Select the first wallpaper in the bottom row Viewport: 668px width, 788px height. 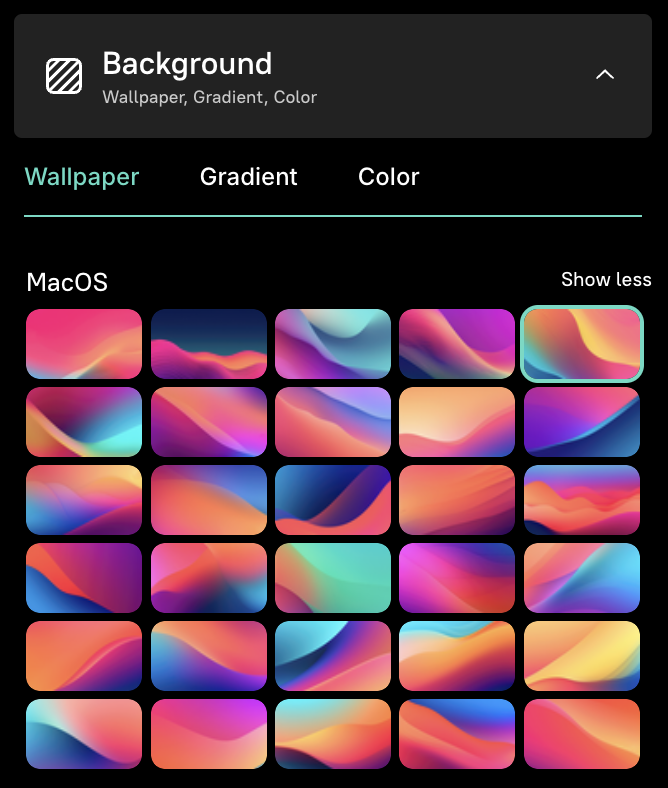(x=84, y=734)
